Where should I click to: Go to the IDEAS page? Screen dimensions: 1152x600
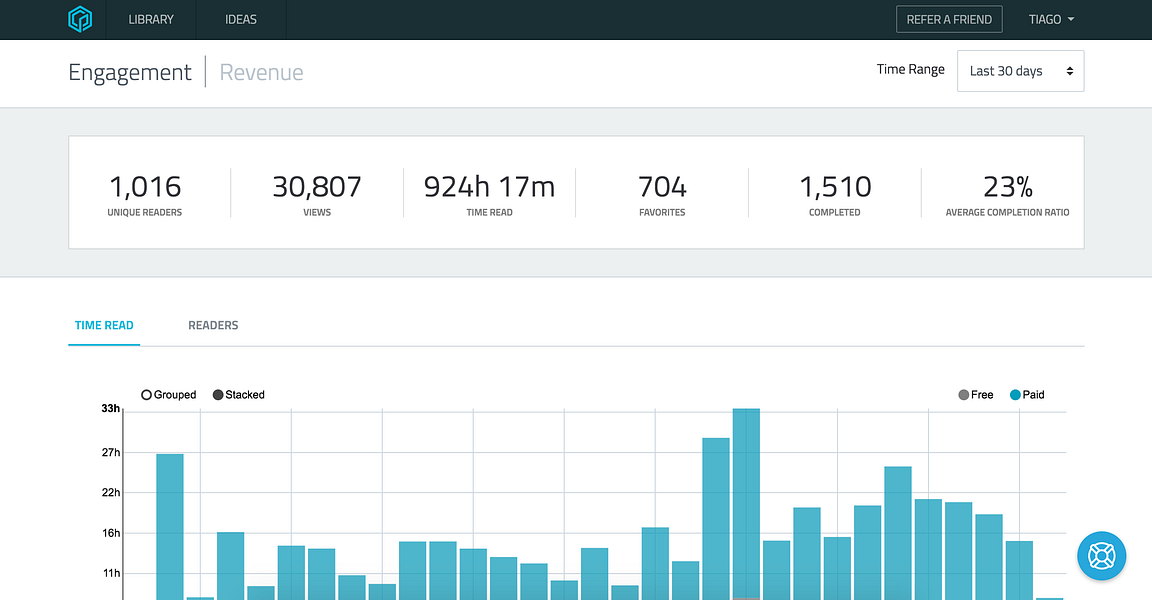click(x=241, y=20)
